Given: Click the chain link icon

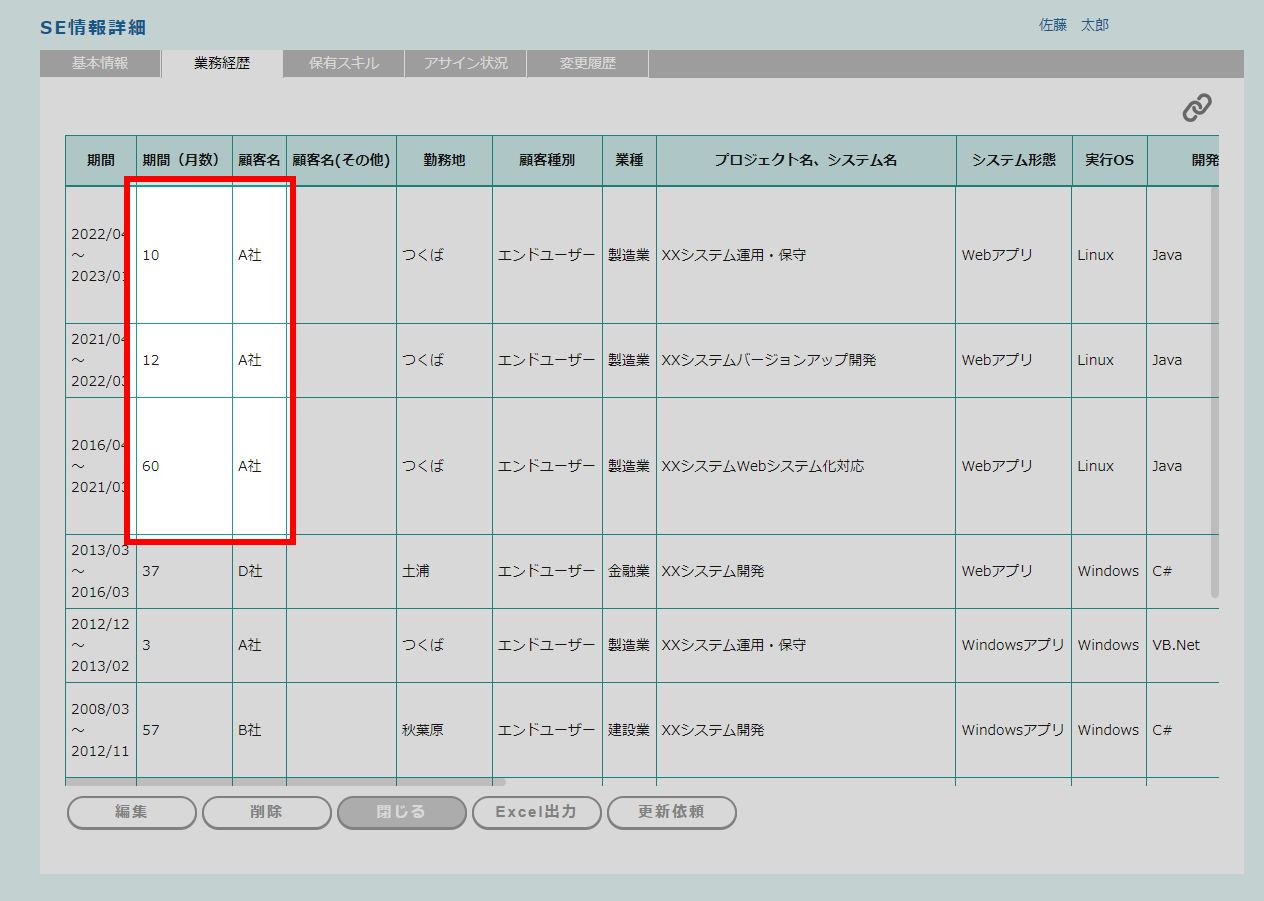Looking at the screenshot, I should 1196,108.
